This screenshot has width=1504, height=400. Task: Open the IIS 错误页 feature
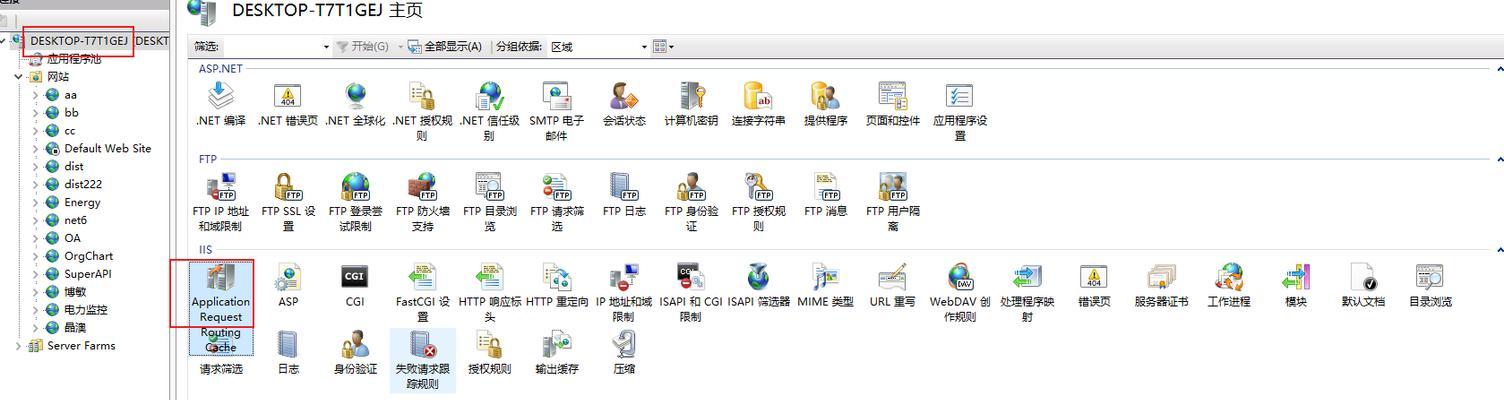[1094, 285]
